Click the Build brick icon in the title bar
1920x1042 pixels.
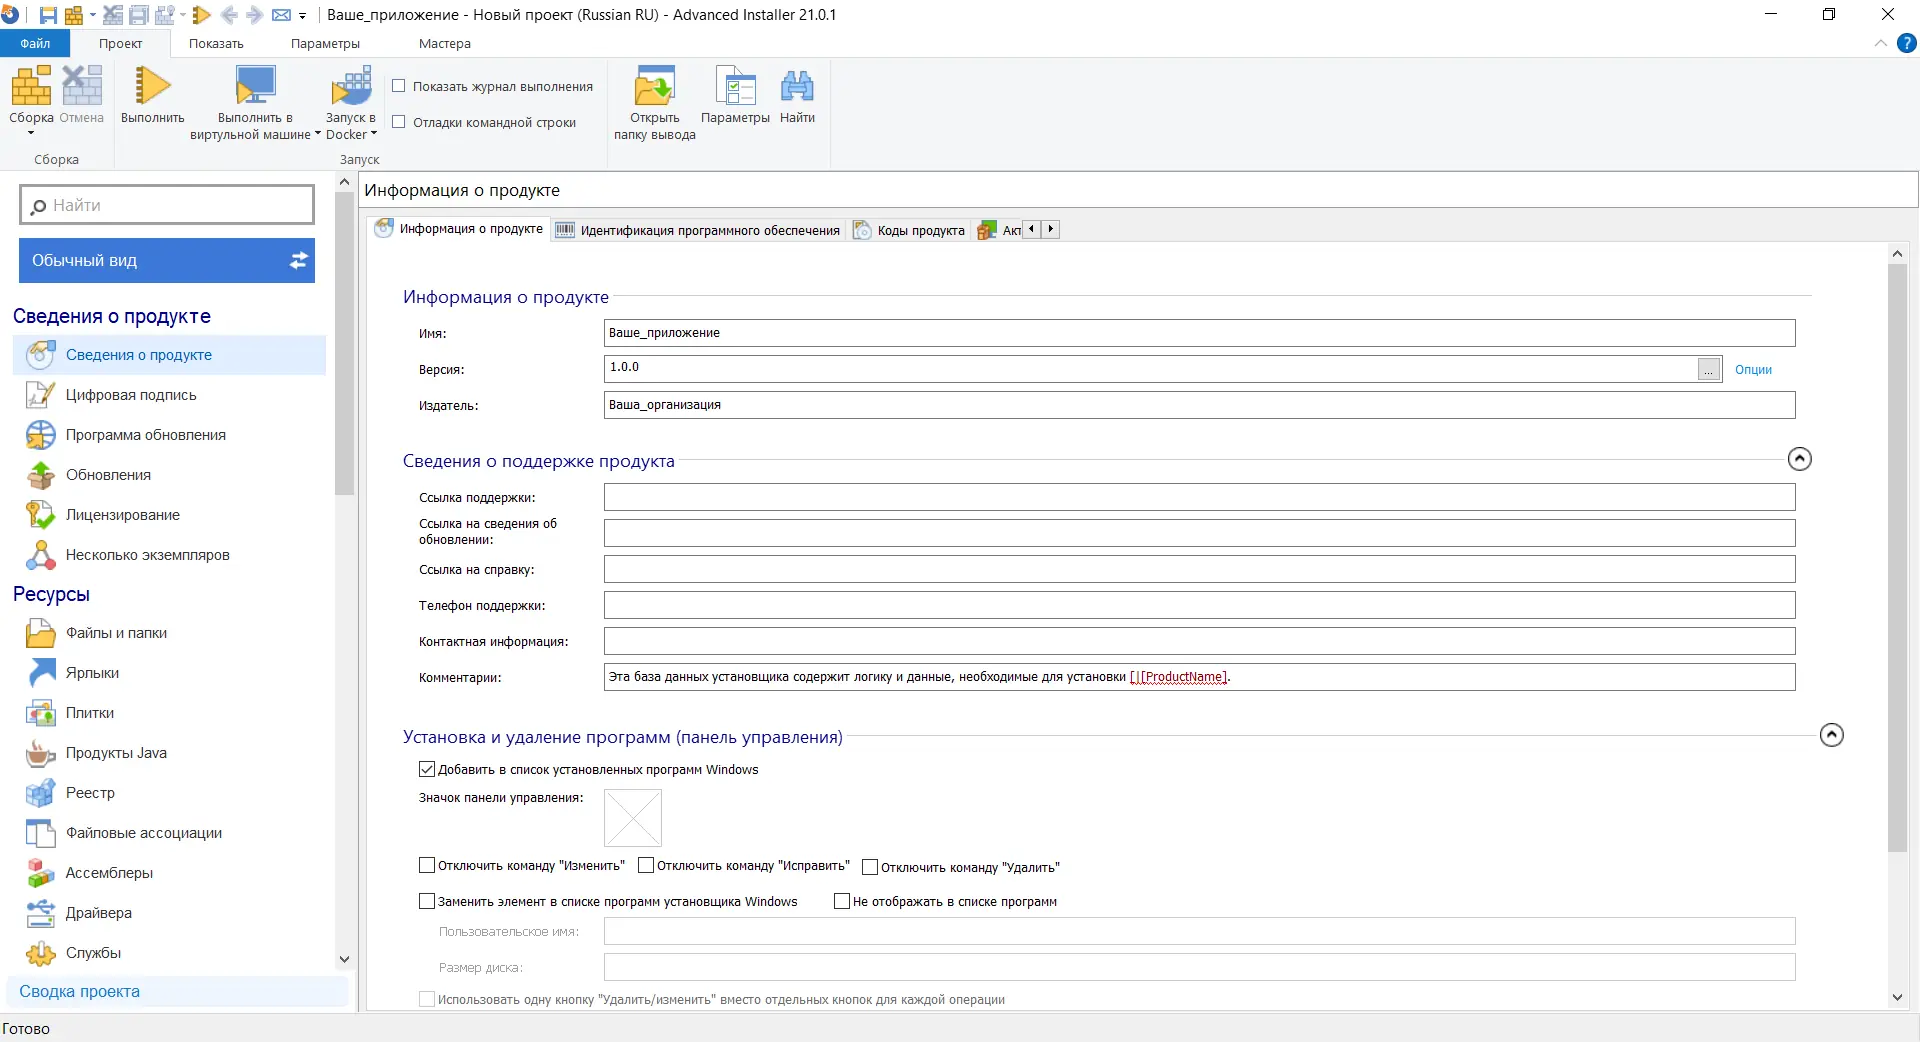pos(74,15)
